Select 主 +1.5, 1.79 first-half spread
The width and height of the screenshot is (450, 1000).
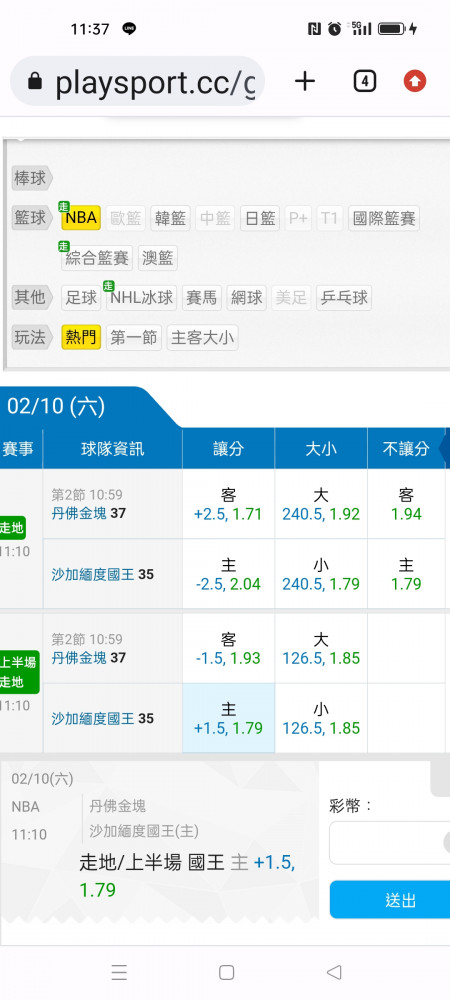(228, 719)
